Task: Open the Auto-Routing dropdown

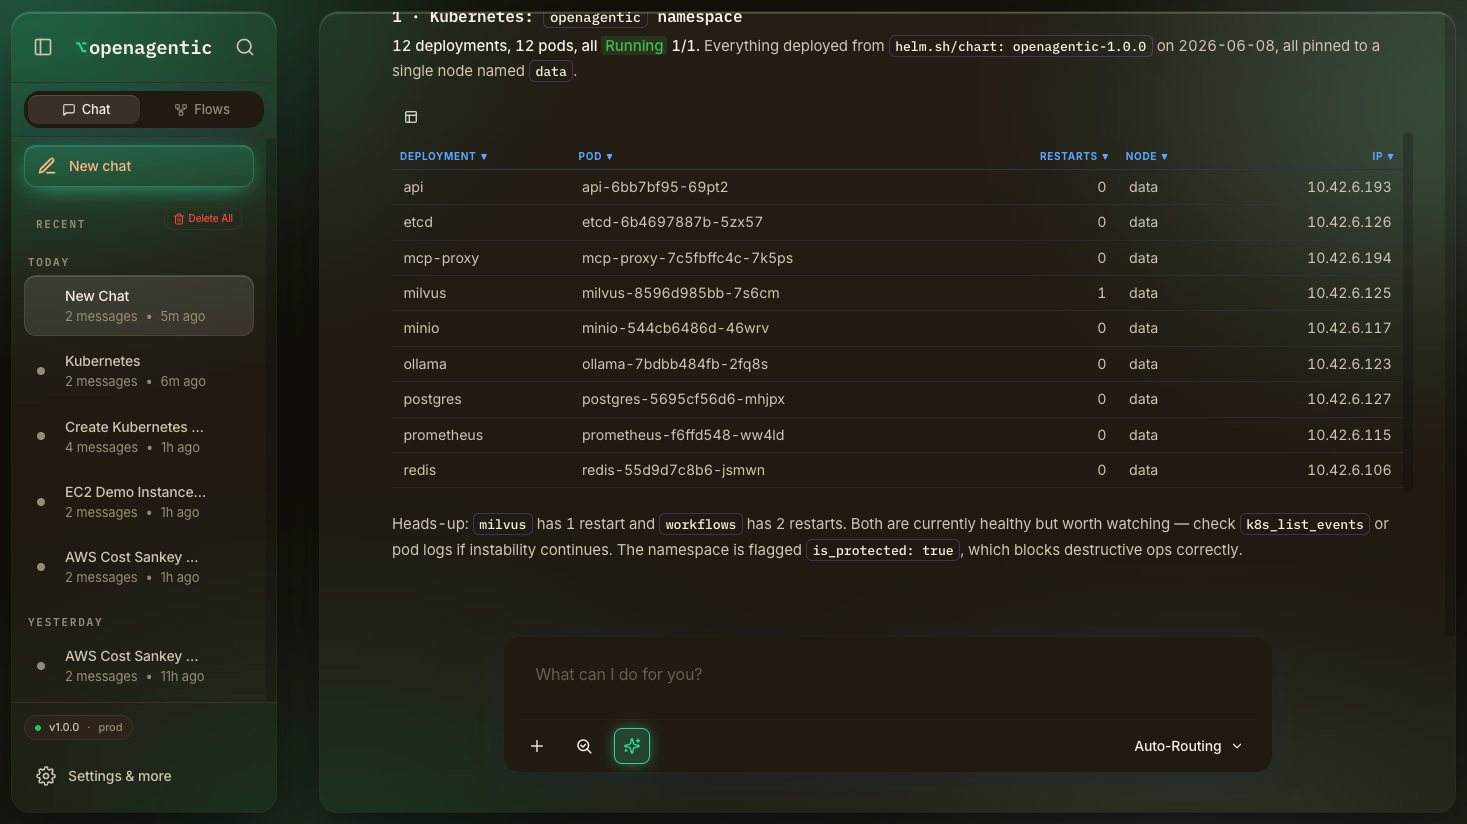Action: coord(1188,746)
